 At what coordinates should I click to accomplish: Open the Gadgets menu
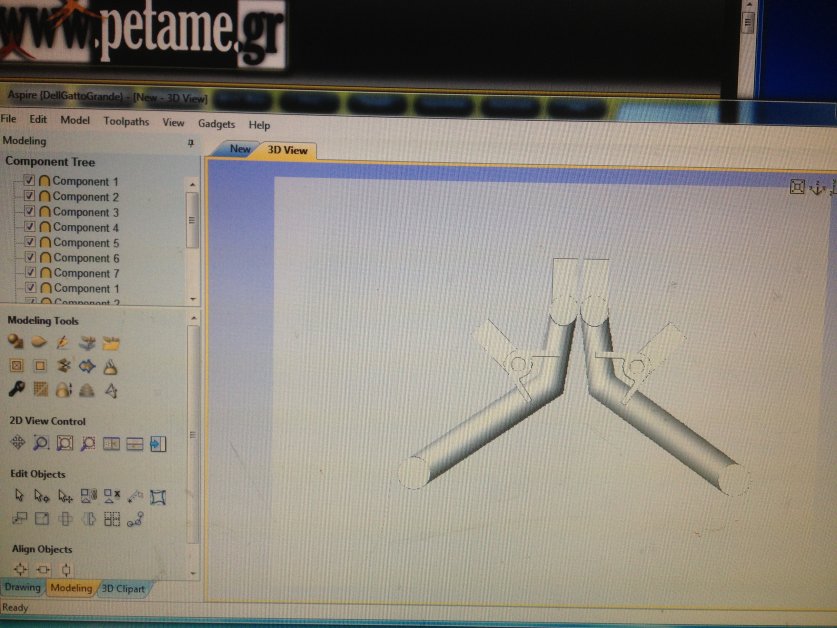(x=216, y=124)
